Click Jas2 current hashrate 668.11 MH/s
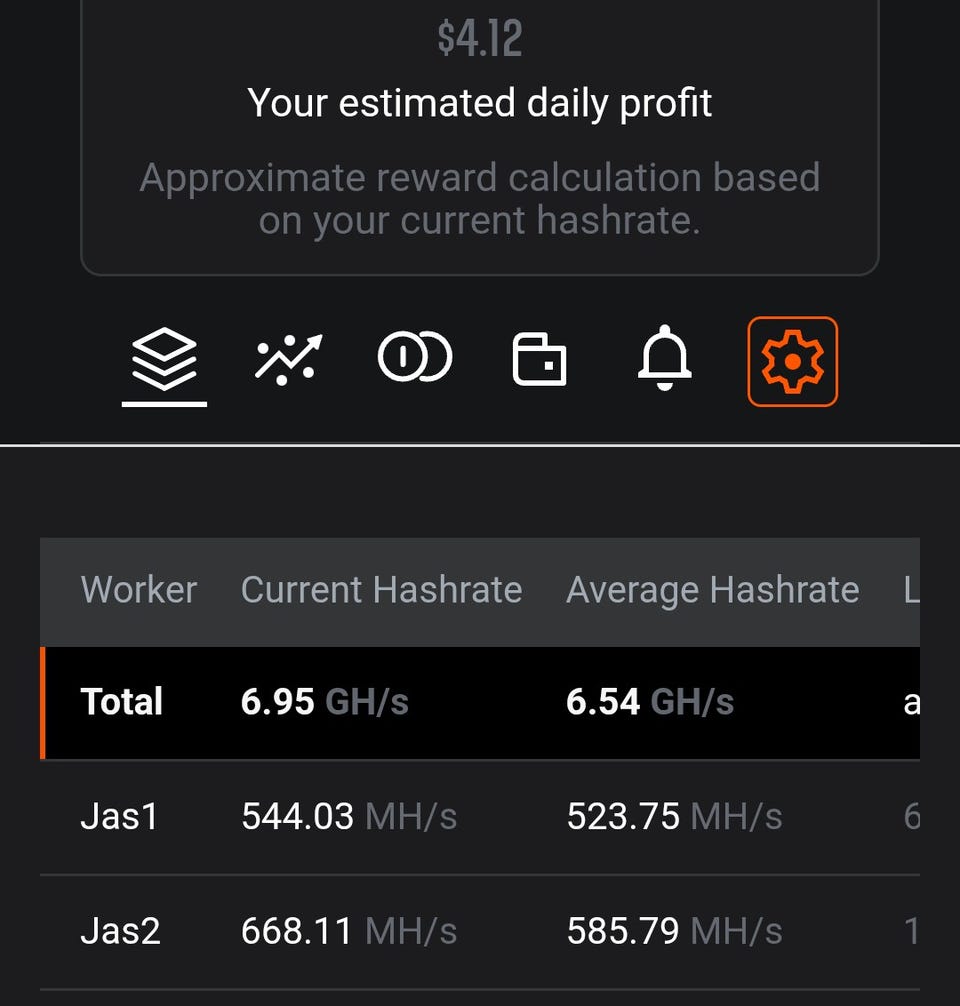The width and height of the screenshot is (960, 1006). coord(348,932)
